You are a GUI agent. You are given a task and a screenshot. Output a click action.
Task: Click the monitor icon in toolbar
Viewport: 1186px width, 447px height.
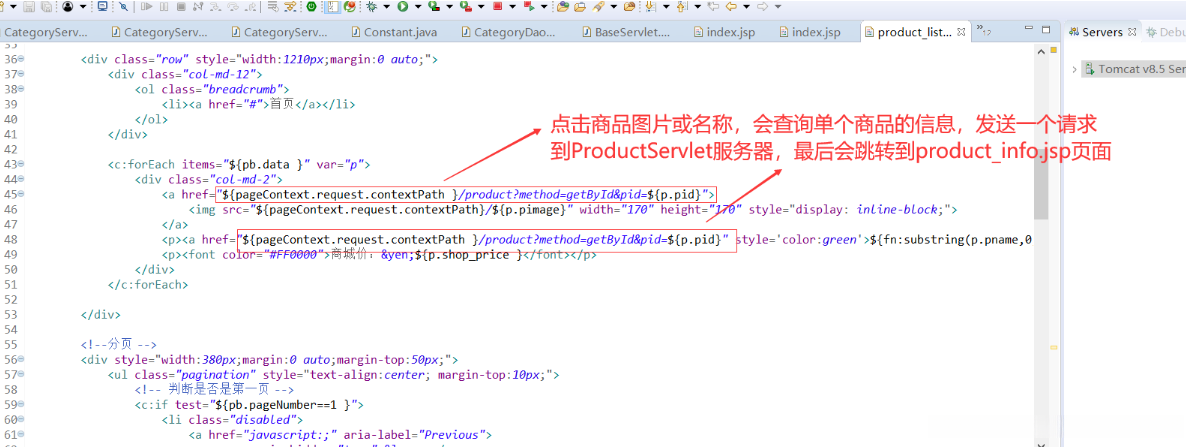(x=103, y=6)
